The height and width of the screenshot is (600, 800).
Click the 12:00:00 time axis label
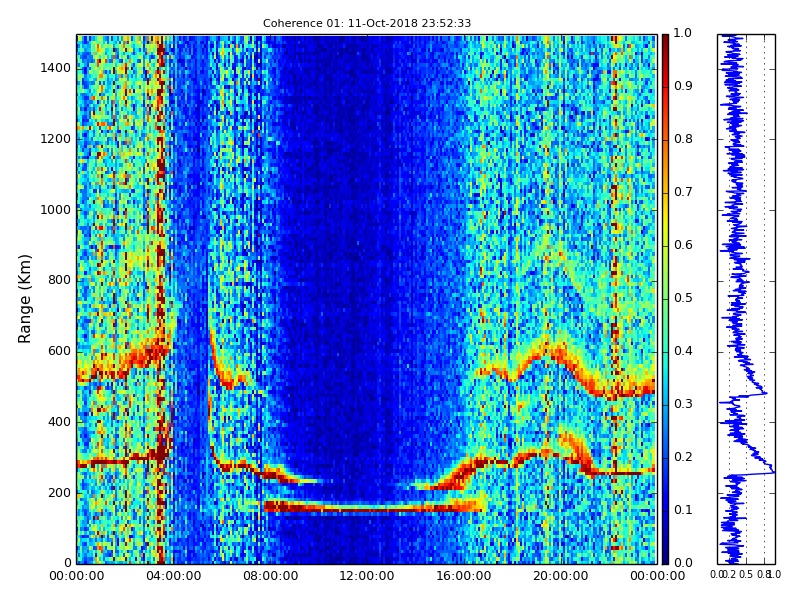click(367, 576)
